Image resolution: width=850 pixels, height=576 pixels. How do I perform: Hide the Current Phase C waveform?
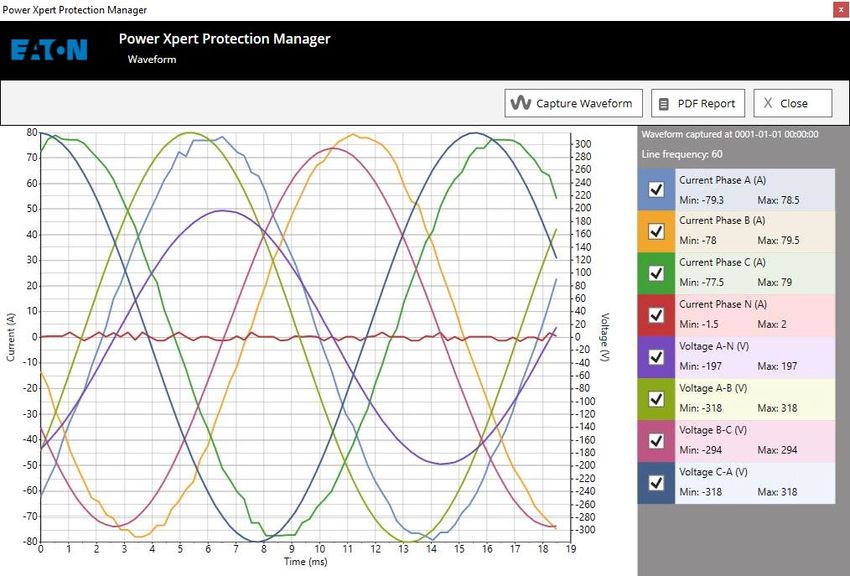pyautogui.click(x=656, y=273)
